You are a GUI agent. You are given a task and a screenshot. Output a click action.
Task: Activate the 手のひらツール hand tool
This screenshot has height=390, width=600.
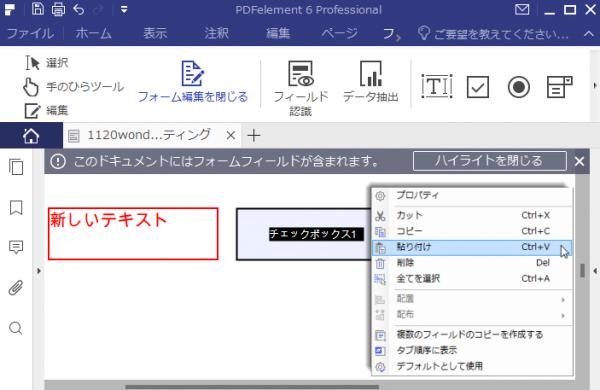(73, 87)
